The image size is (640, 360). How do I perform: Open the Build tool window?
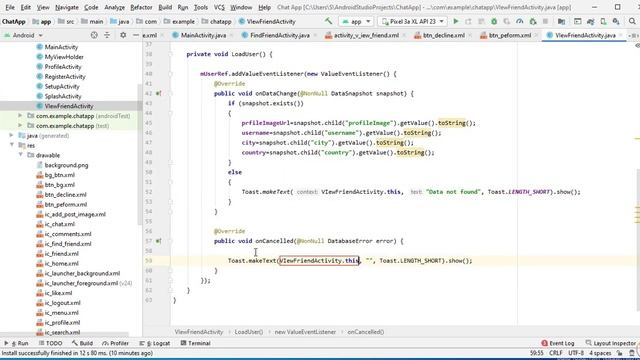pyautogui.click(x=82, y=343)
